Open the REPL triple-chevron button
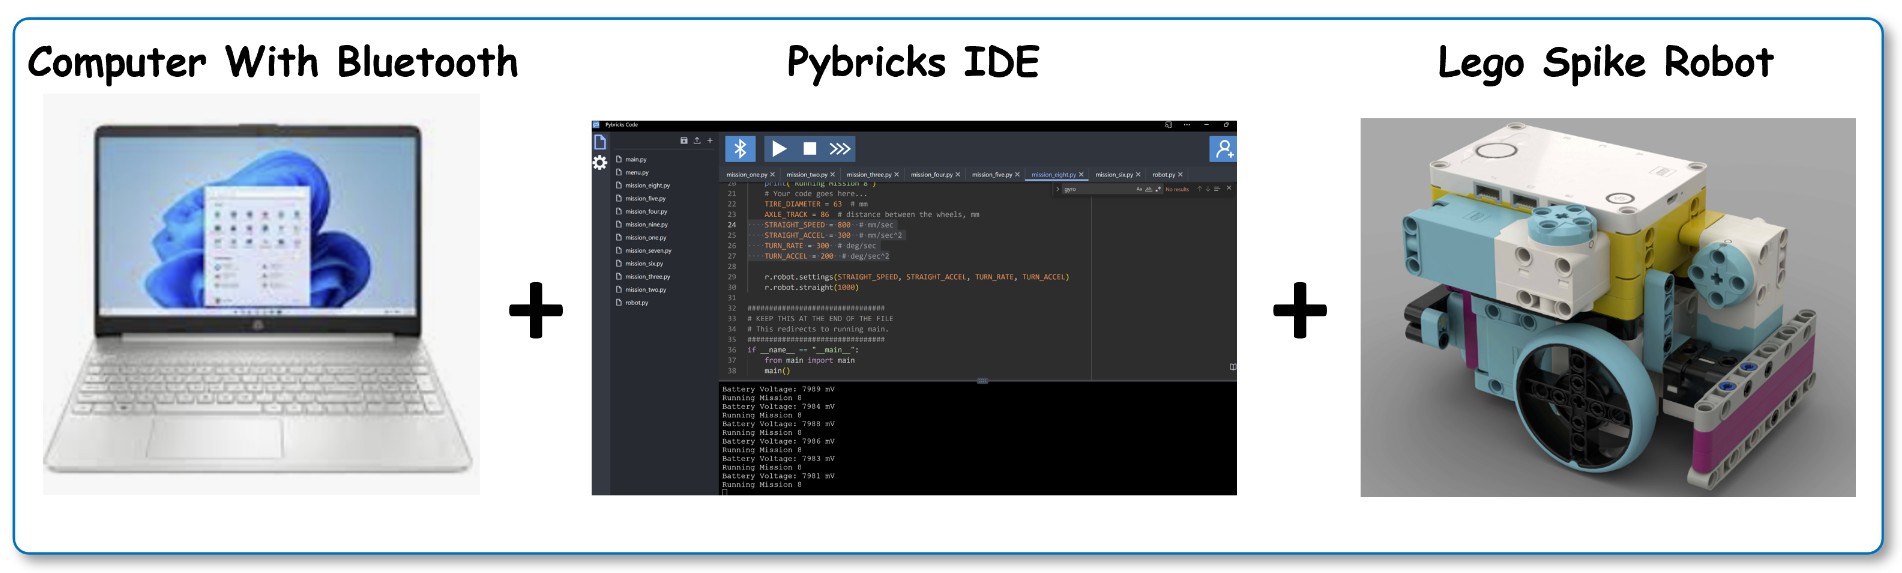 840,149
